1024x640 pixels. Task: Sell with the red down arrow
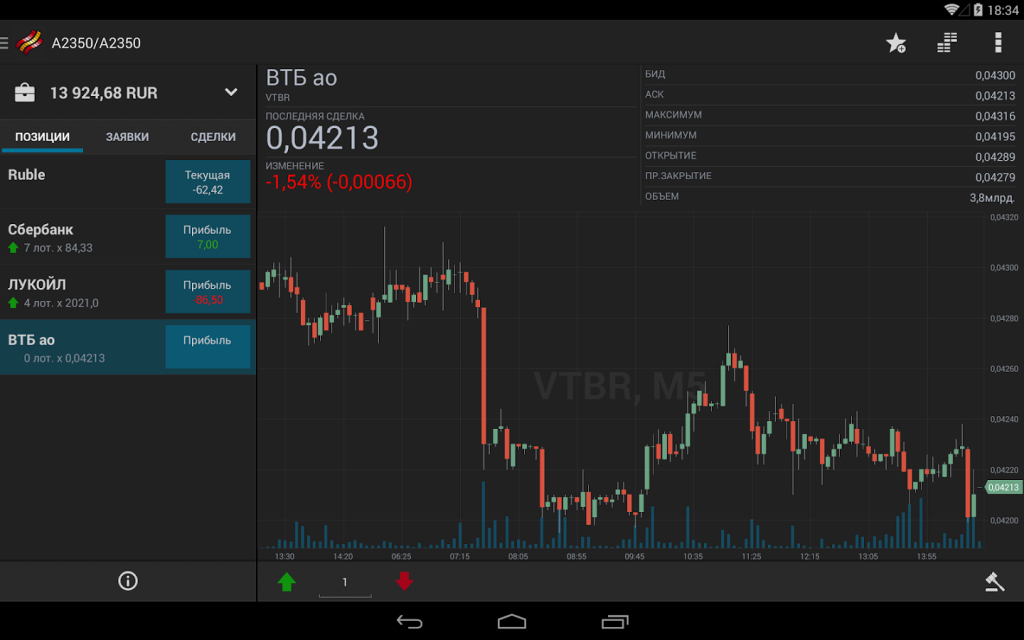(404, 581)
